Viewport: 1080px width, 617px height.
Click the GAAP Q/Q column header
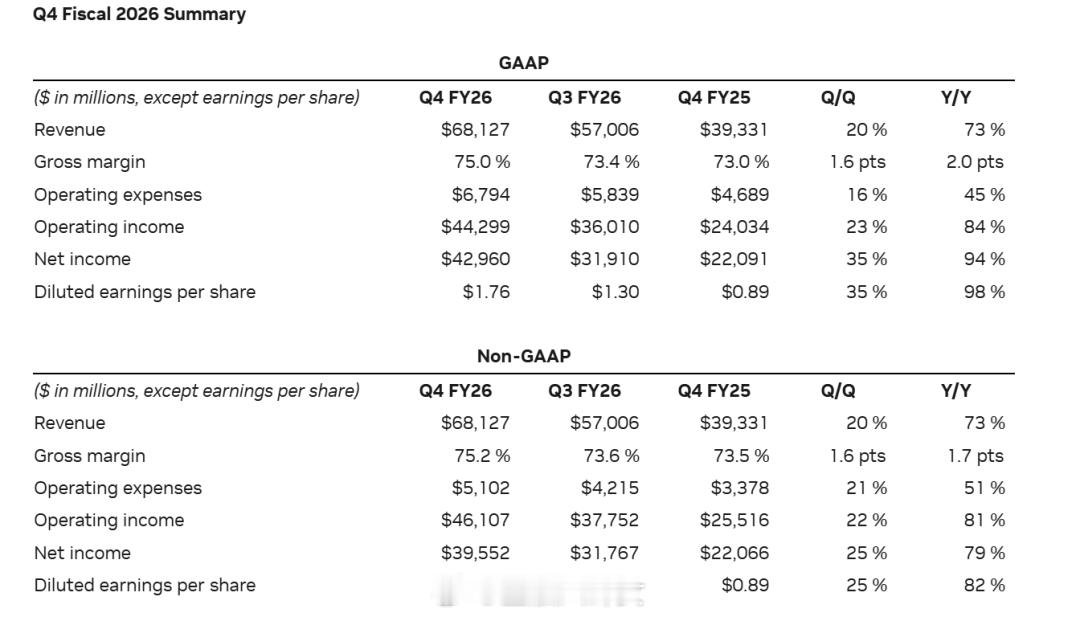click(x=838, y=98)
